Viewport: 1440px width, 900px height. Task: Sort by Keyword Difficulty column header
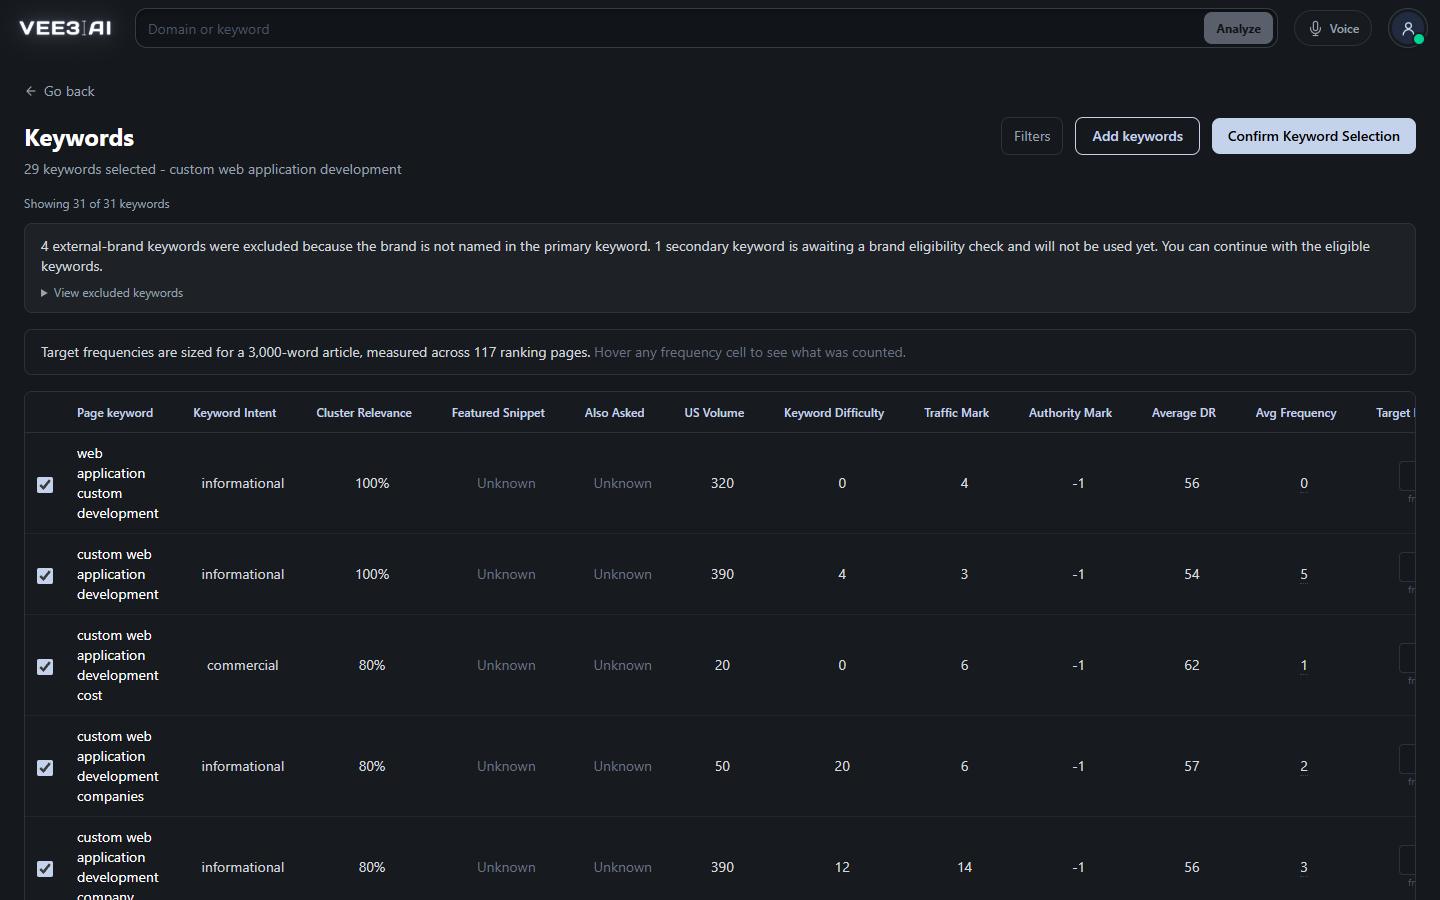click(834, 413)
